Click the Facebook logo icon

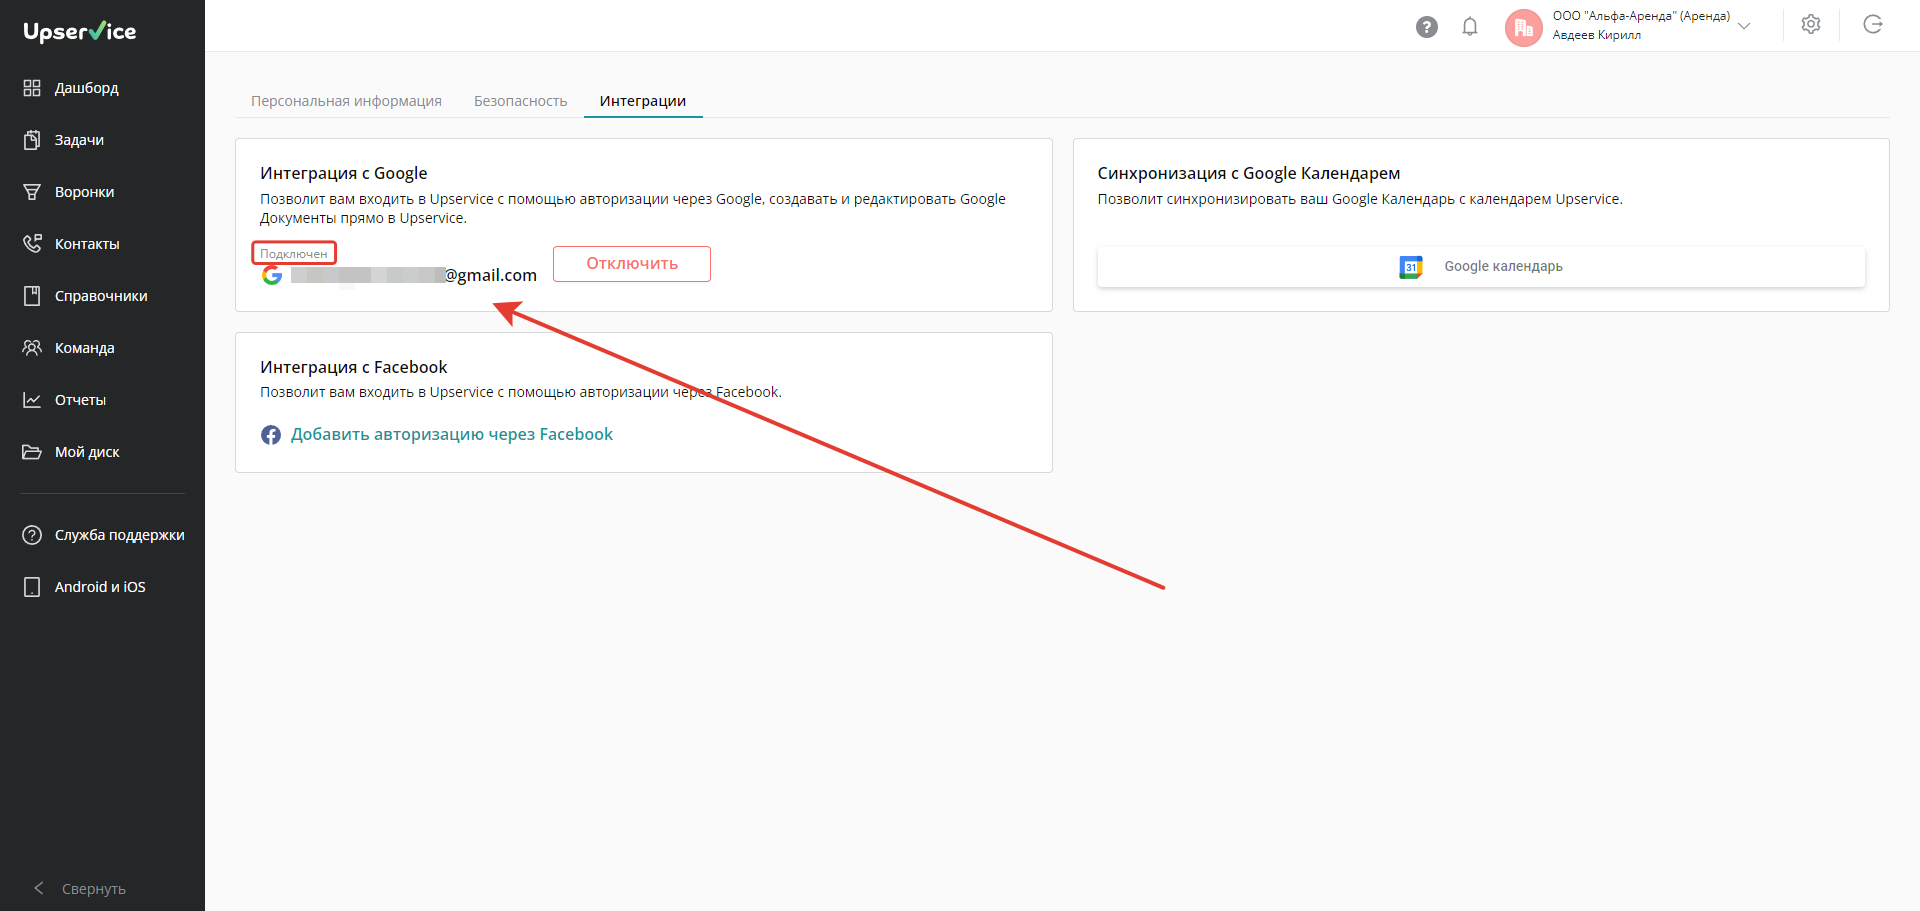click(x=271, y=435)
